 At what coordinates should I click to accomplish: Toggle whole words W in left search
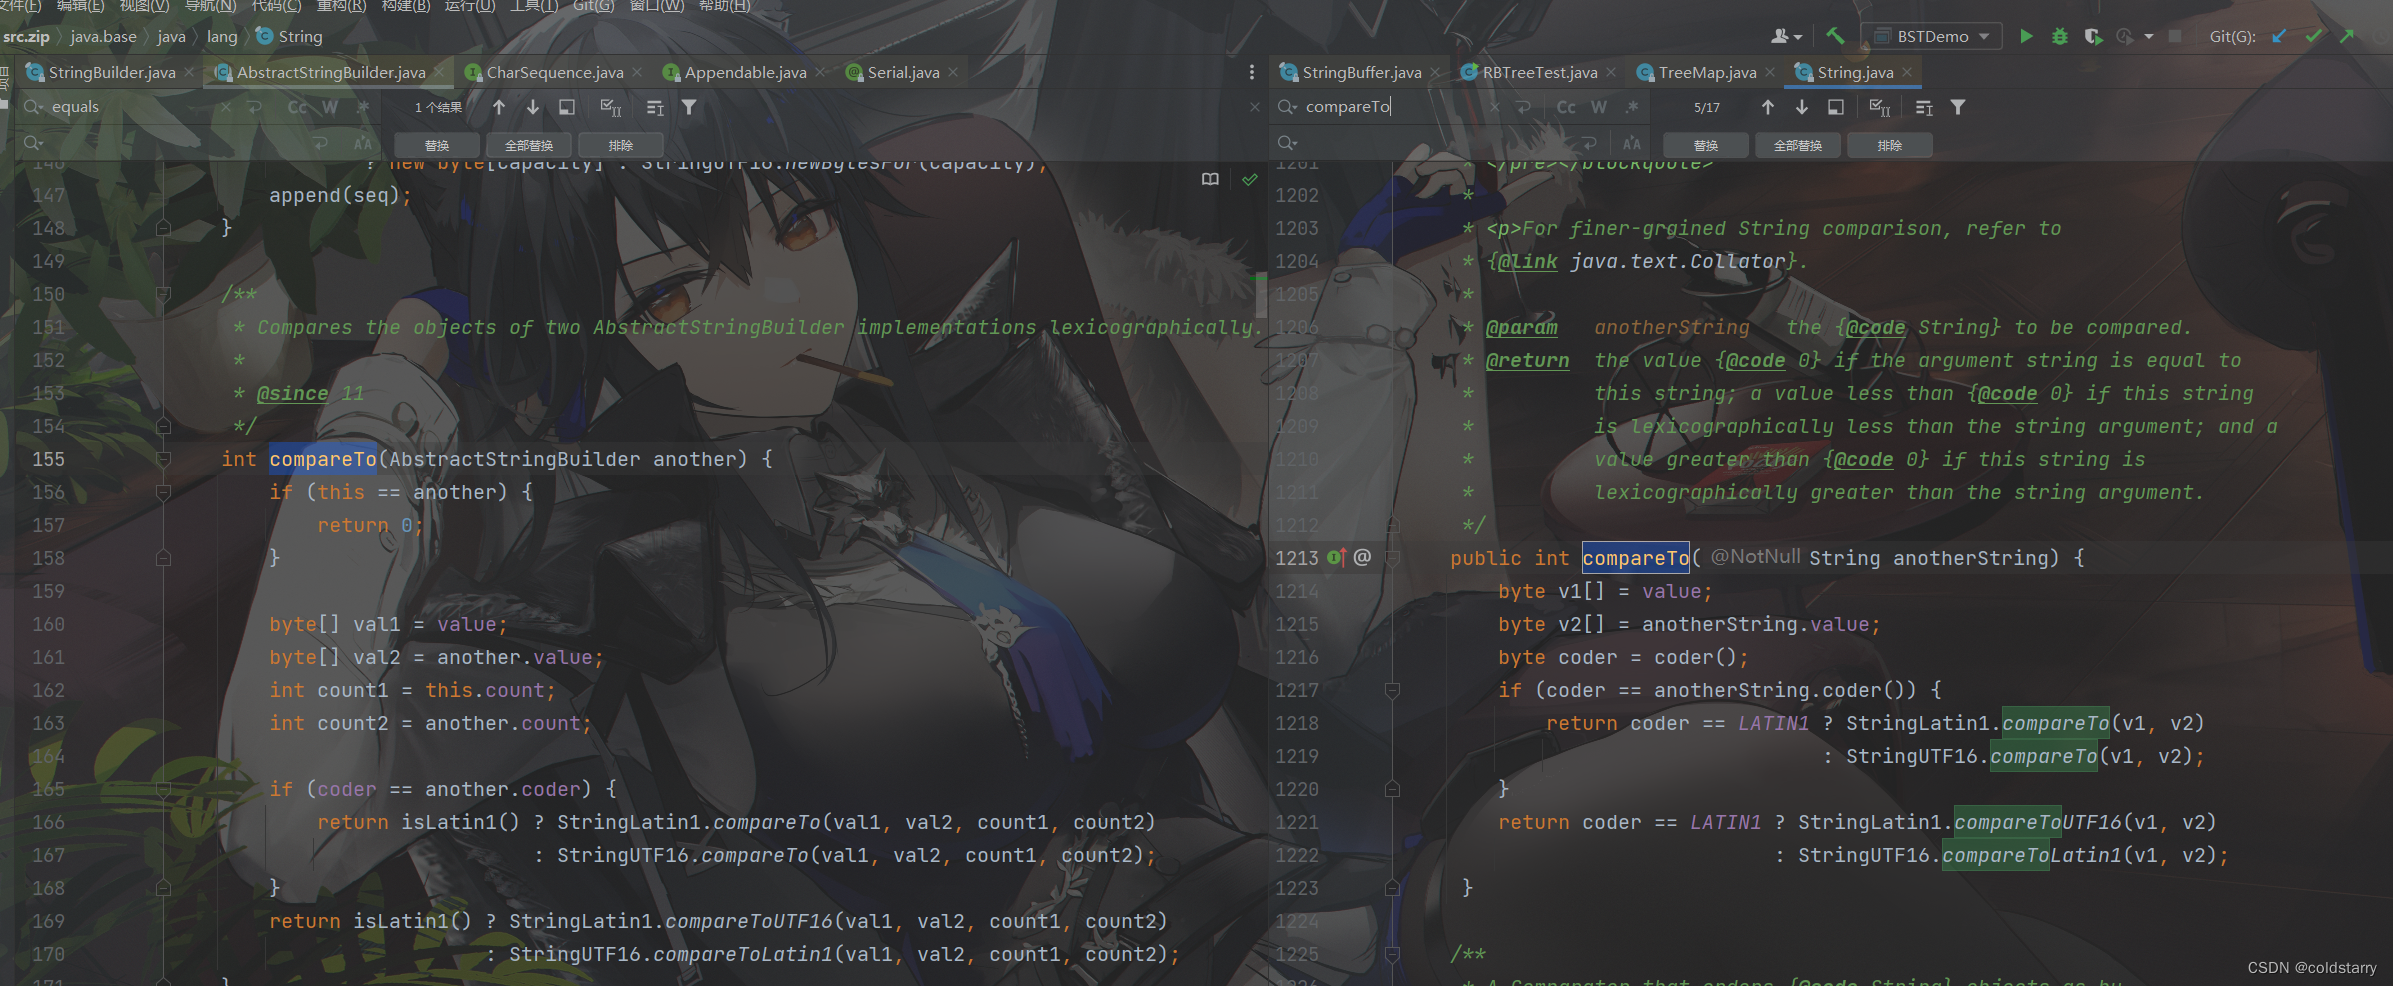click(330, 107)
